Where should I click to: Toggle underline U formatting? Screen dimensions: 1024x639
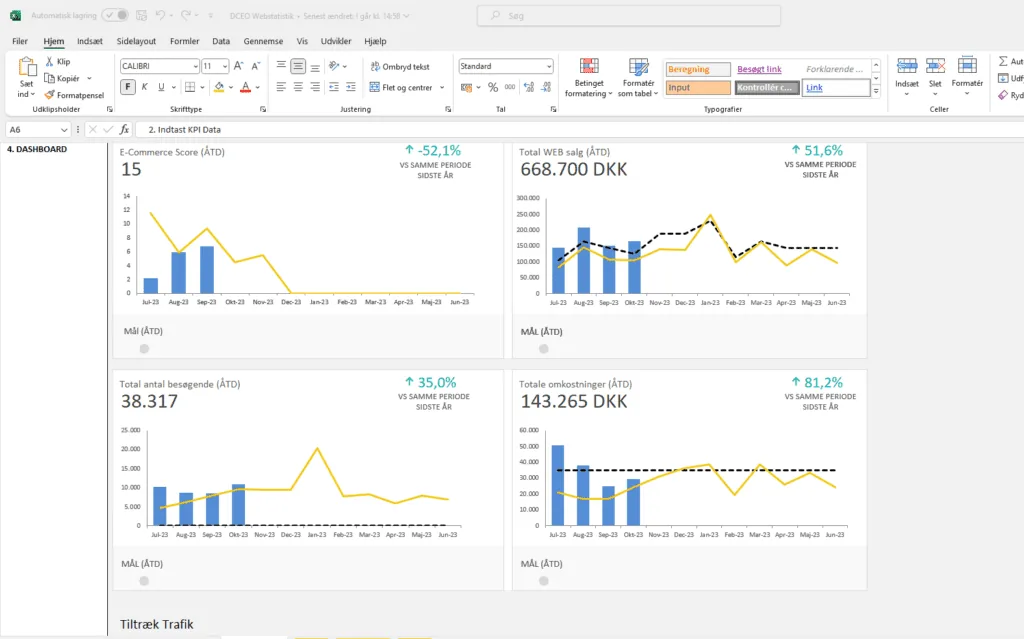pyautogui.click(x=161, y=87)
